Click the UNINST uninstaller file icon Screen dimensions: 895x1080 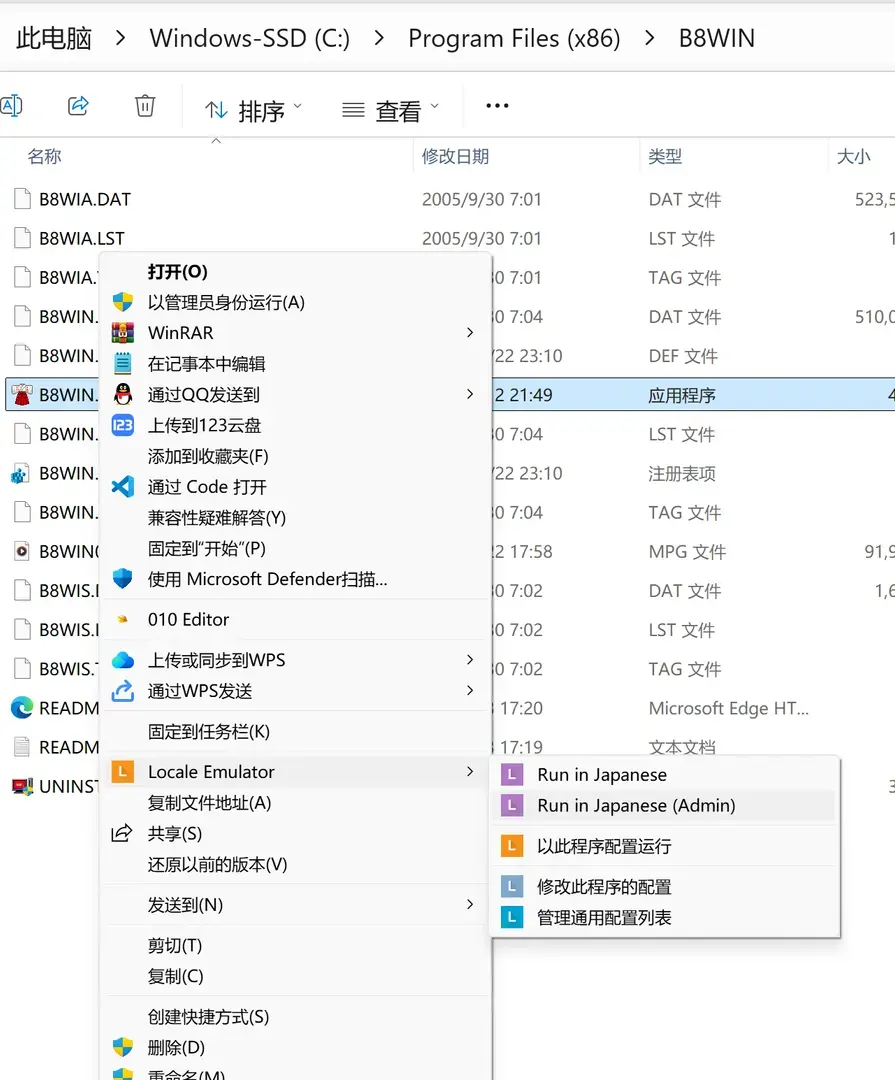22,786
